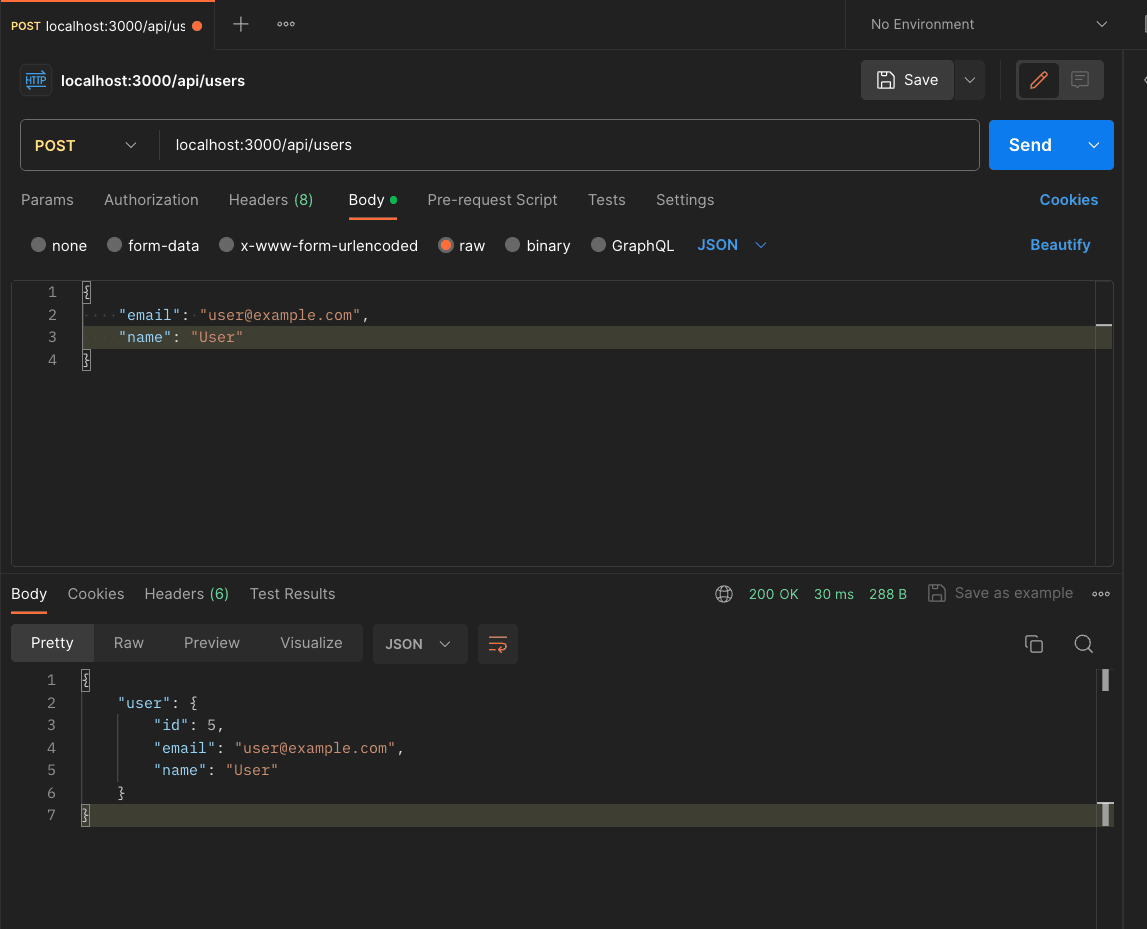Click the "user" key in response body
The image size is (1147, 929).
[144, 703]
